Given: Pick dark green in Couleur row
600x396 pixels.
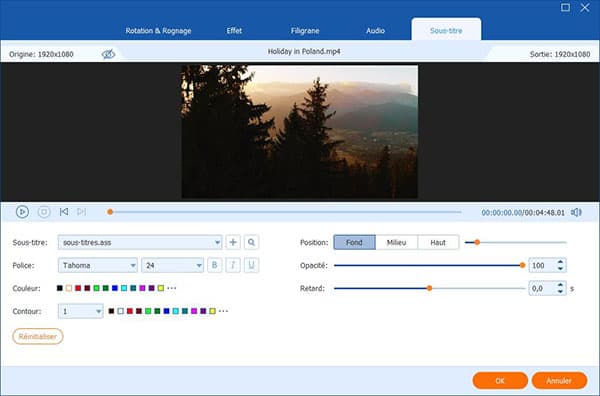Looking at the screenshot, I should [x=106, y=288].
